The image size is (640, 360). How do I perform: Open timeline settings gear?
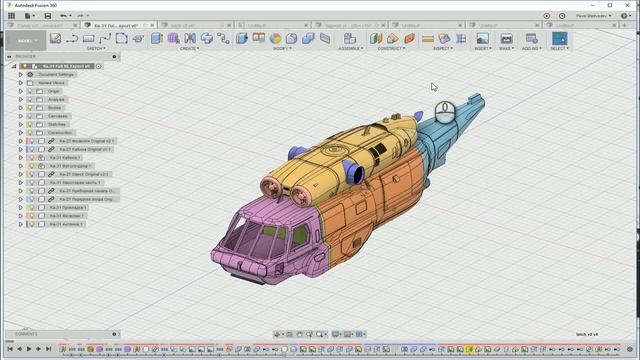tap(630, 349)
